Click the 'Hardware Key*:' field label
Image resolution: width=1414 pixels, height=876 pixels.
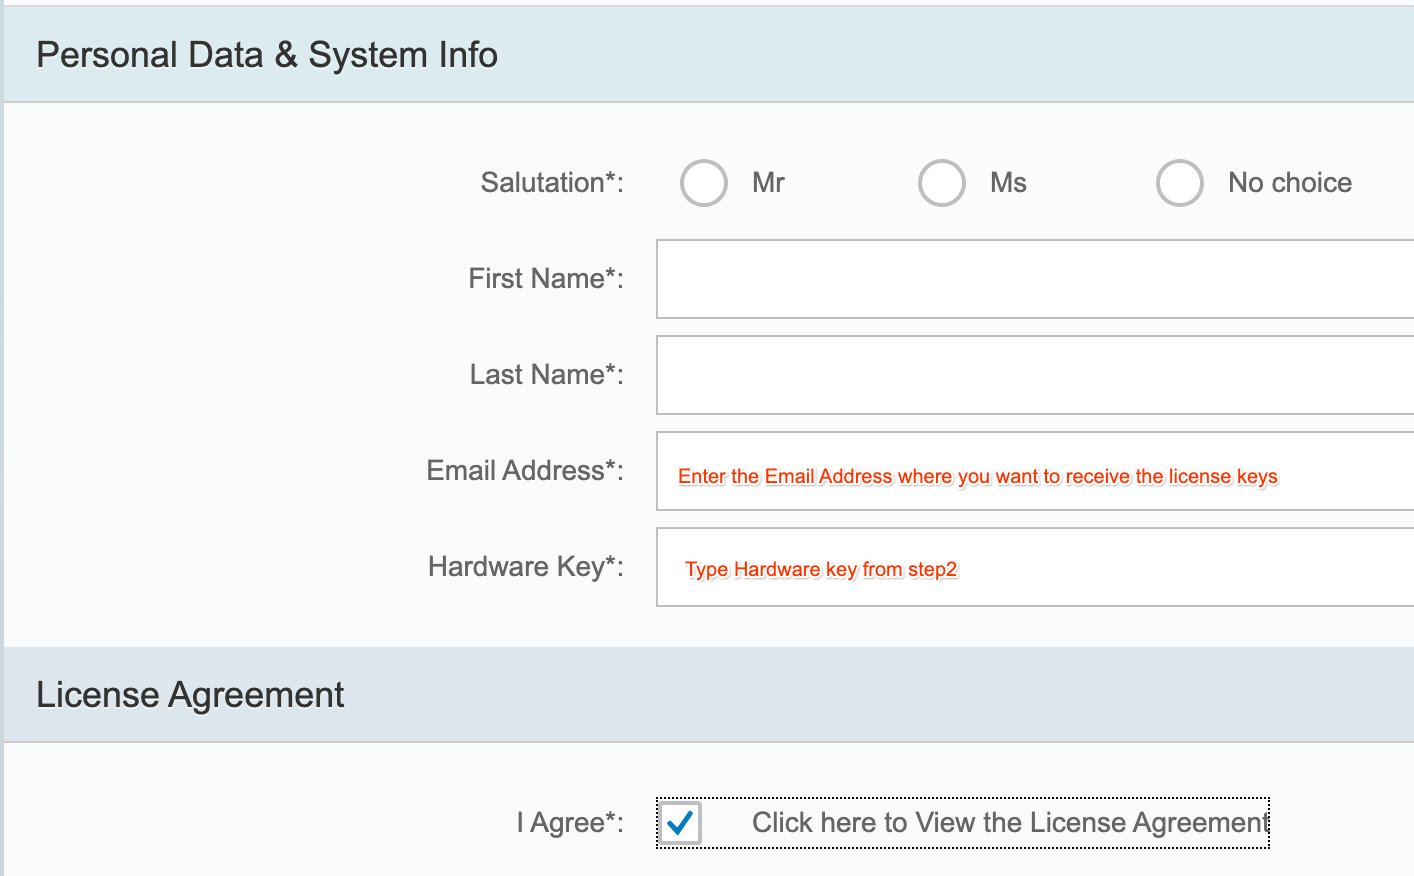coord(525,567)
